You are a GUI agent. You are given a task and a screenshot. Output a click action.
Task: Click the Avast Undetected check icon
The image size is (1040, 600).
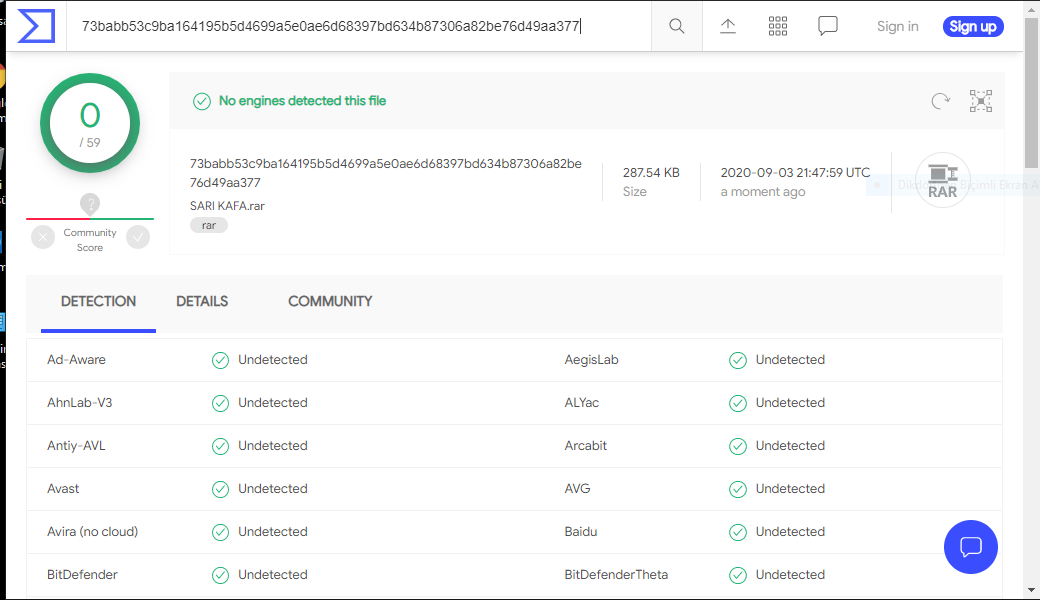pos(220,489)
